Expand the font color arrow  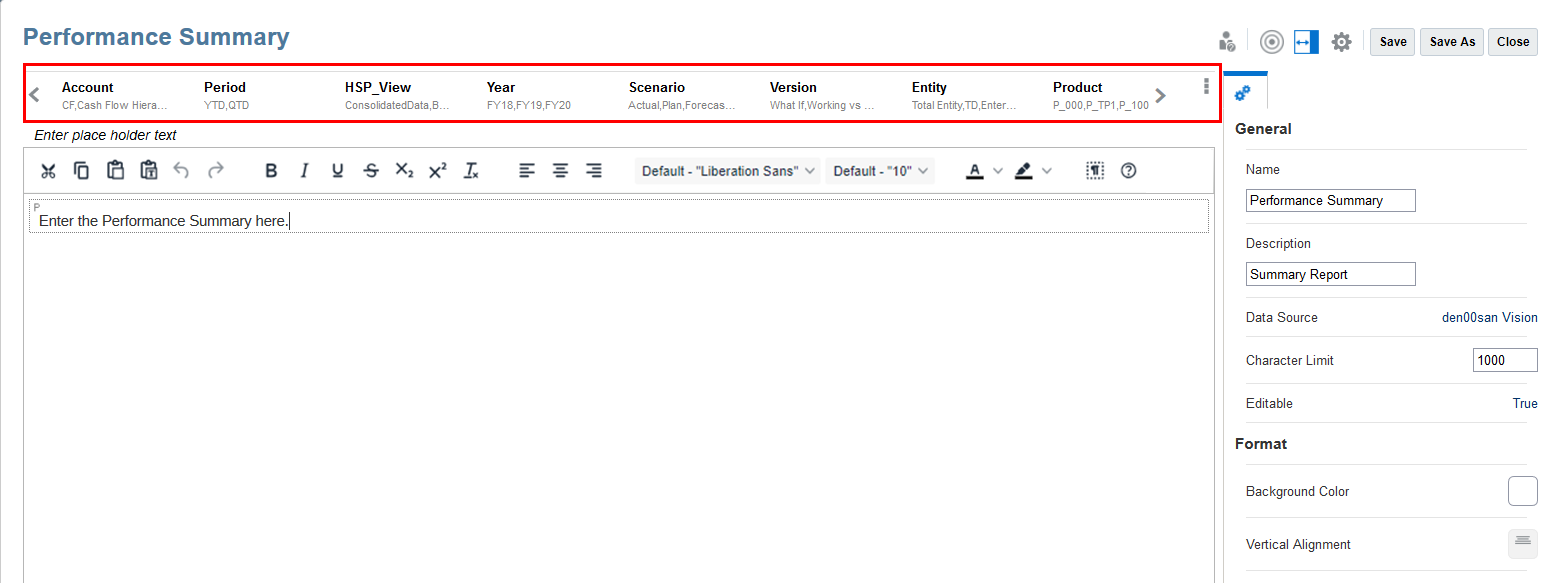(997, 171)
